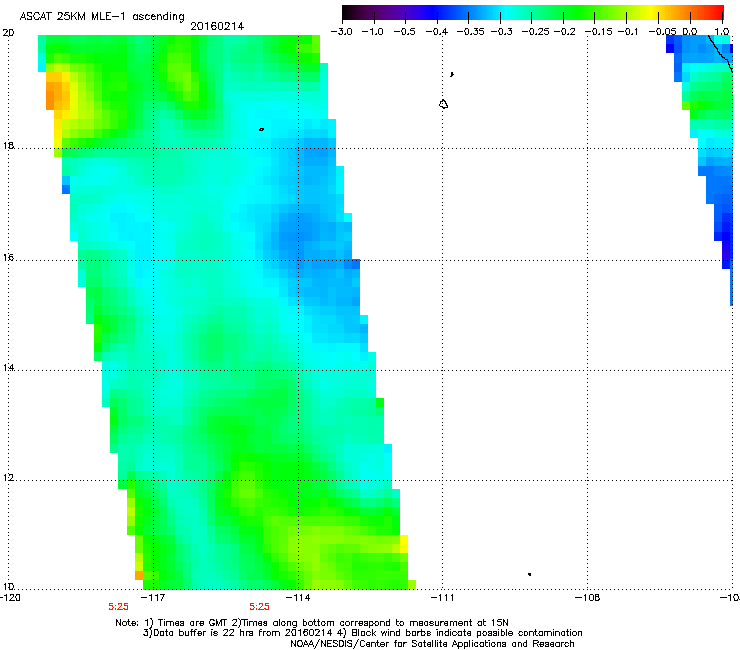Viewport: 740px width, 650px height.
Task: Click the date label '20160214'
Action: 217,26
